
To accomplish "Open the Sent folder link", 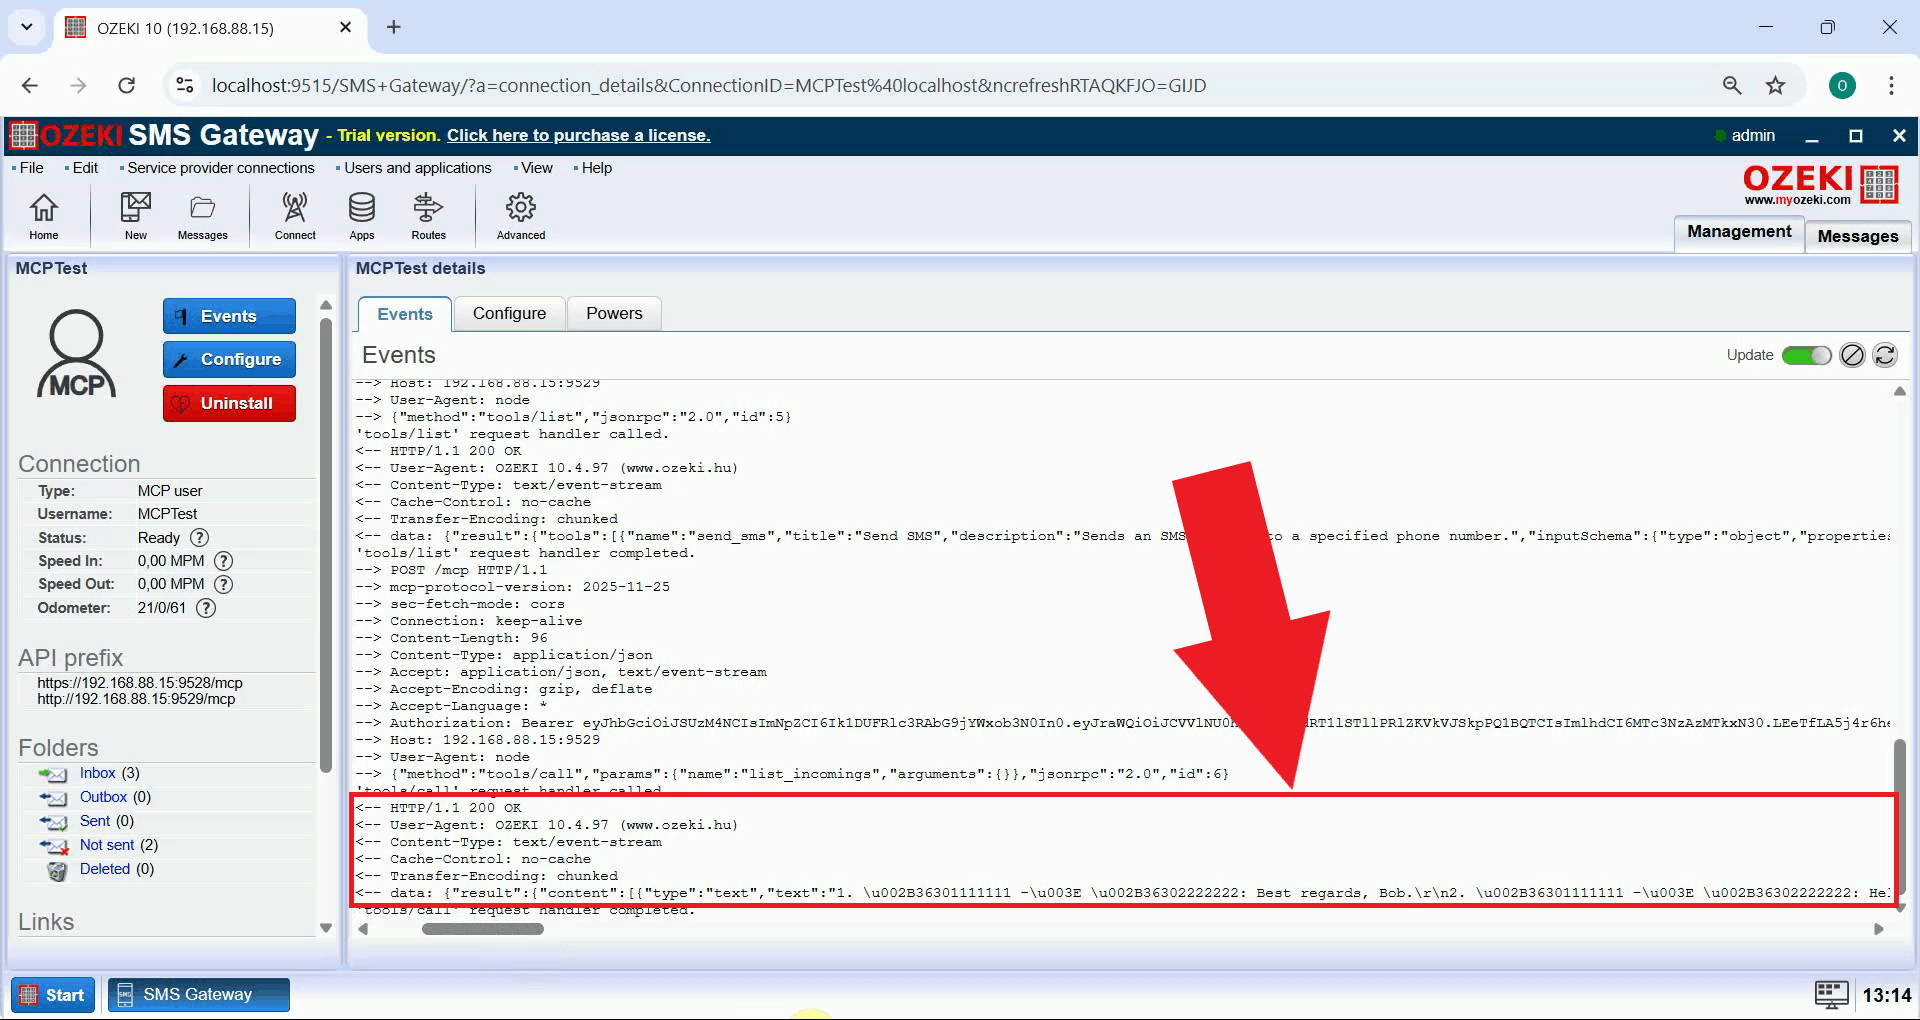I will [x=95, y=821].
